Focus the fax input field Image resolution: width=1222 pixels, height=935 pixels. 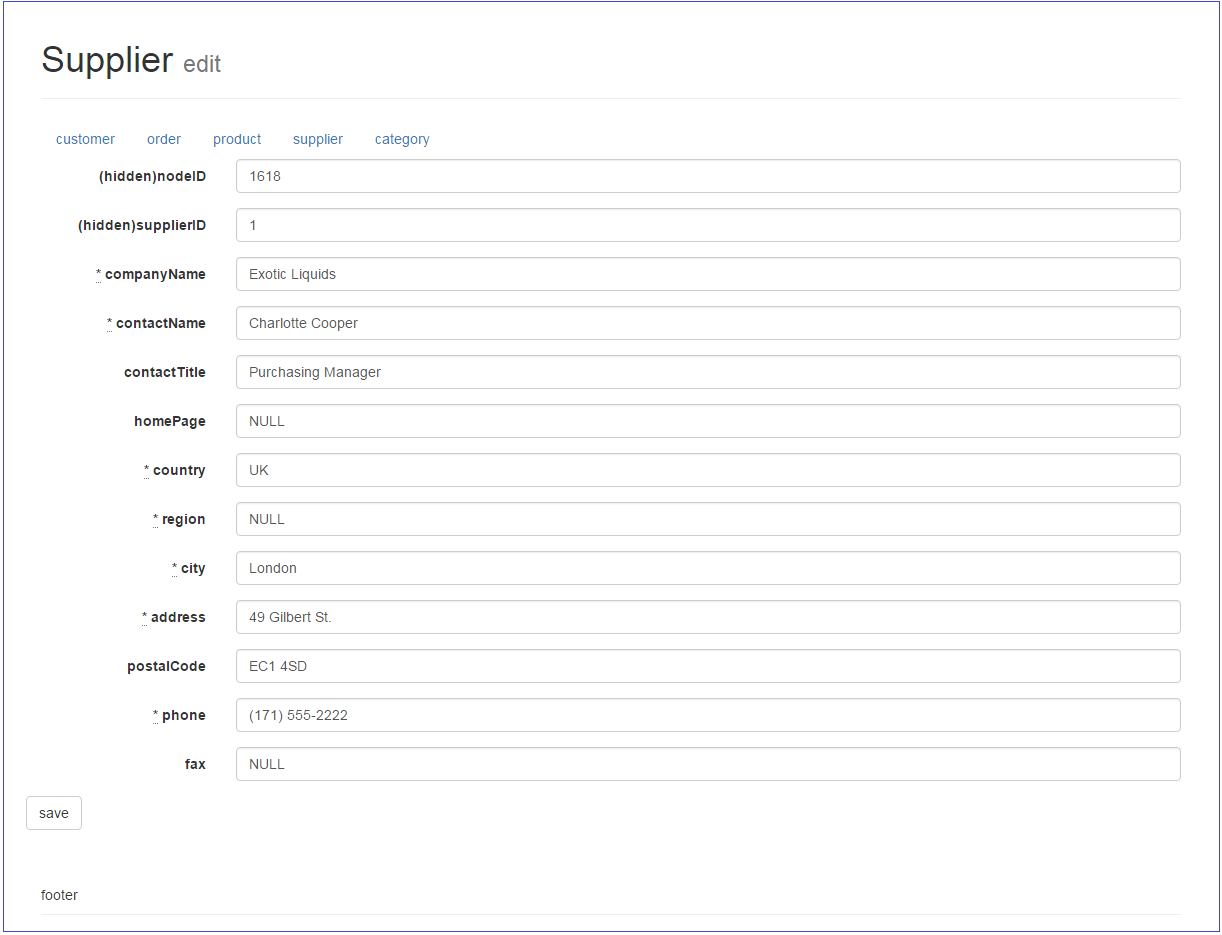coord(708,764)
